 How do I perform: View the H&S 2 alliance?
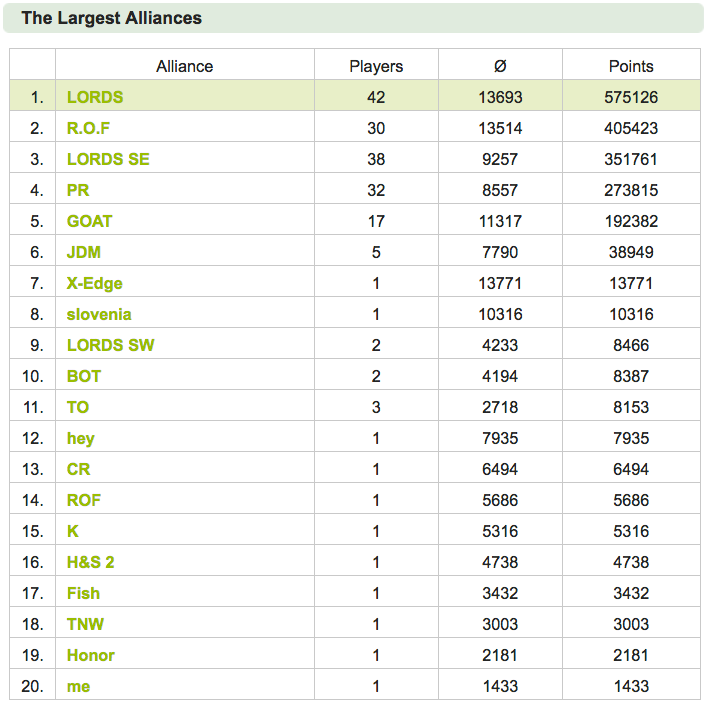pos(90,562)
